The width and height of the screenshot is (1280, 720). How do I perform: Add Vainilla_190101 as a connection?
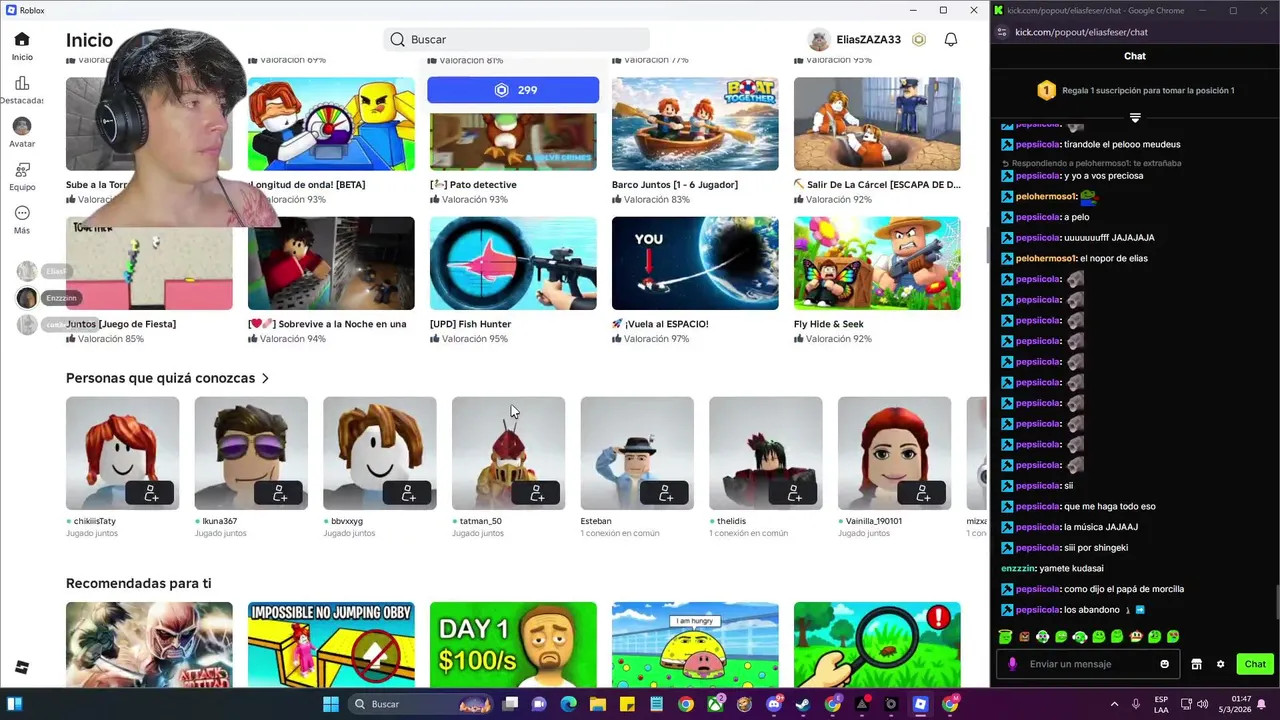tap(922, 494)
